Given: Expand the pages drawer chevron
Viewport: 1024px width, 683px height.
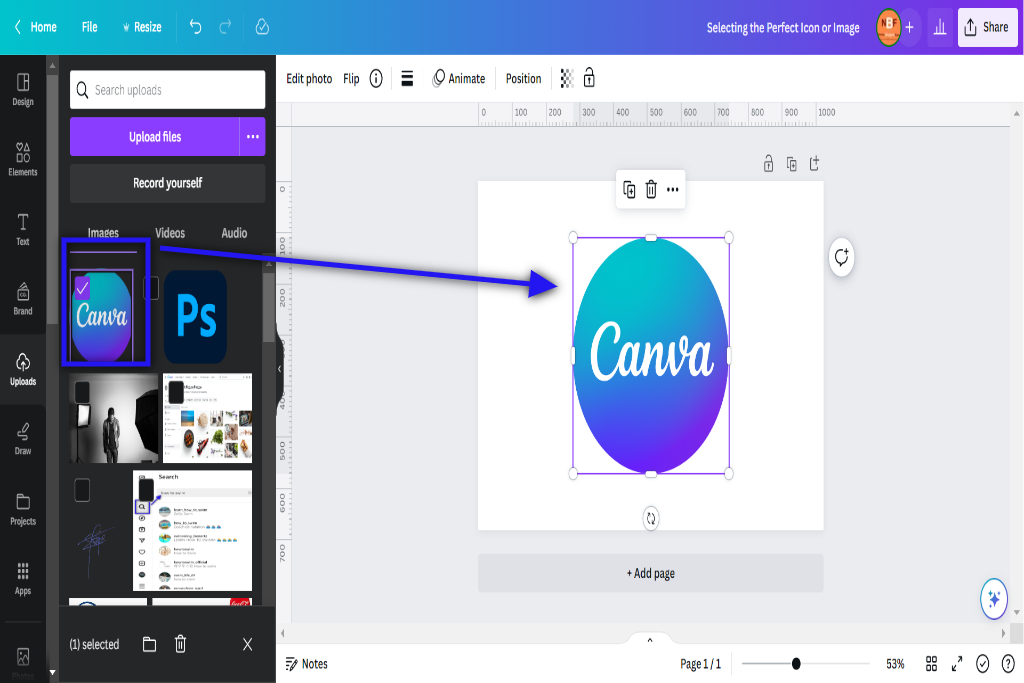Looking at the screenshot, I should pos(650,640).
